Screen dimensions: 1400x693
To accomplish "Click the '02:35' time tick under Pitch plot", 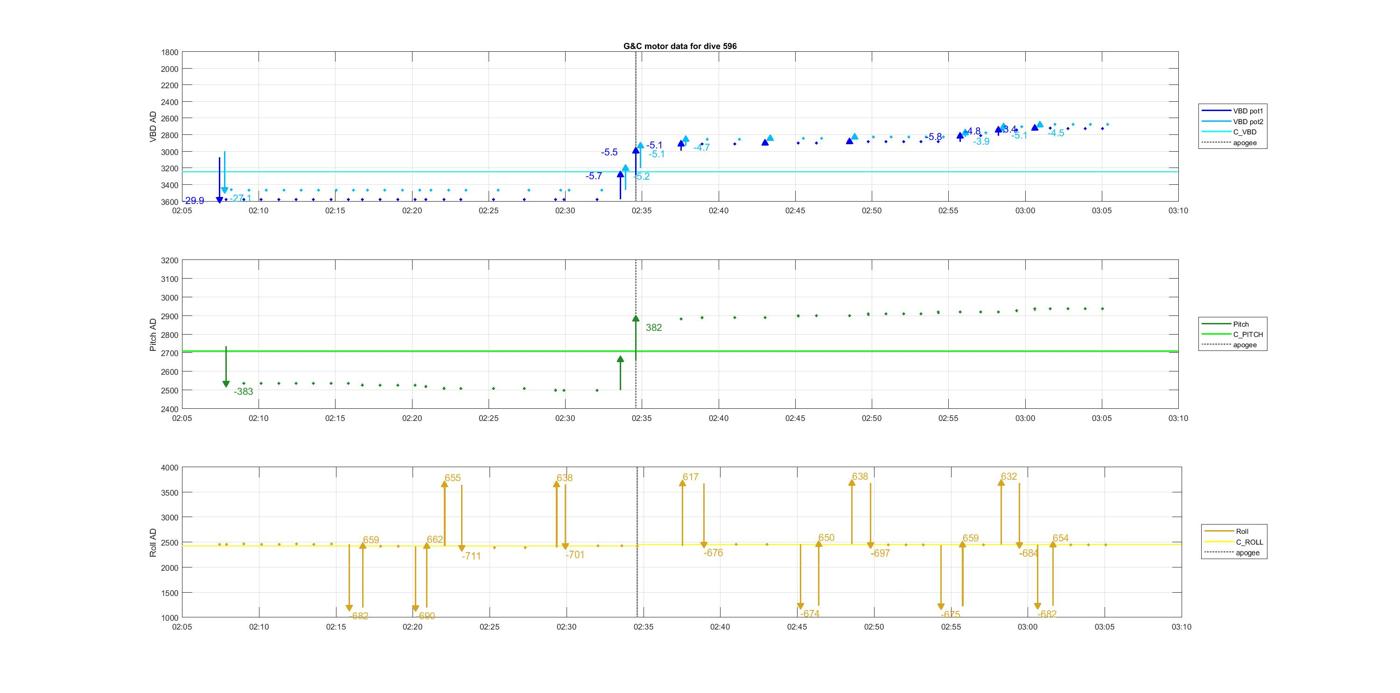I will (x=642, y=418).
